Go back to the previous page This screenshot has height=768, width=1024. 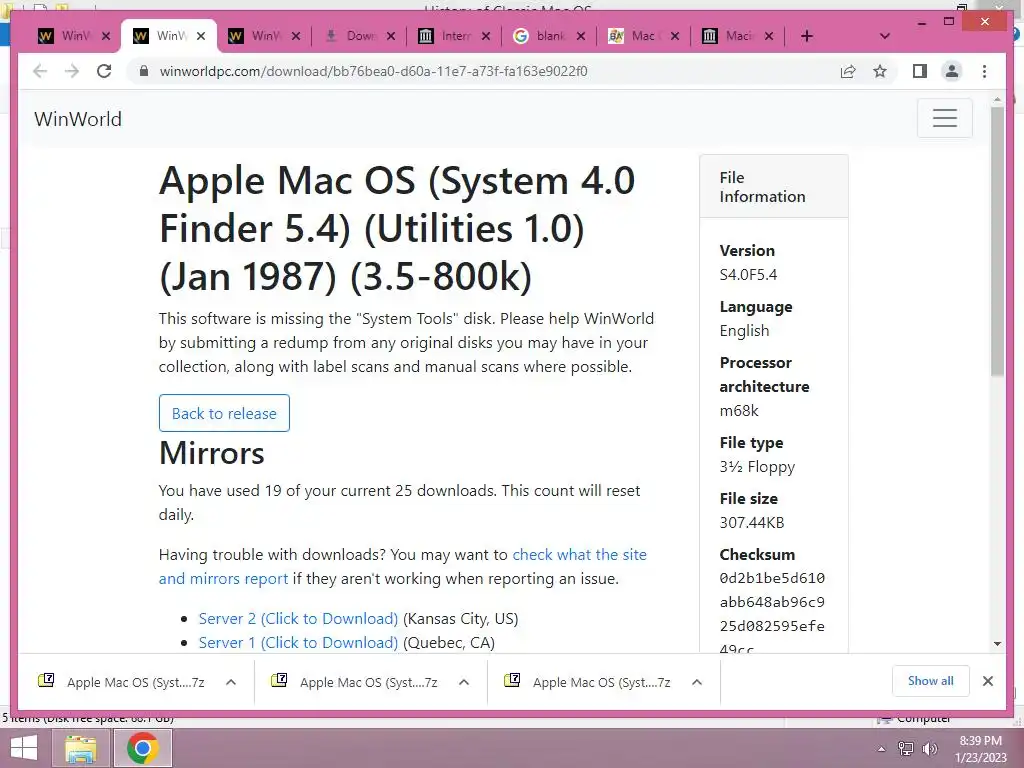point(40,71)
